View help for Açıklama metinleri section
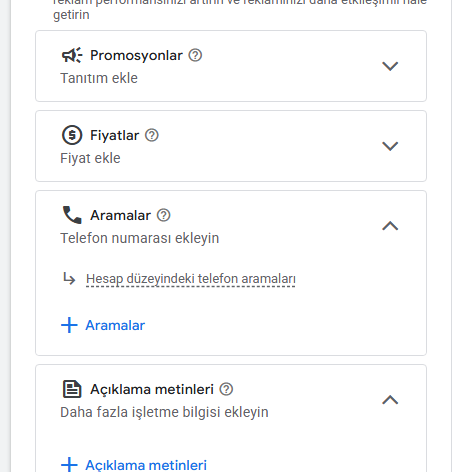454x472 pixels. (x=226, y=389)
